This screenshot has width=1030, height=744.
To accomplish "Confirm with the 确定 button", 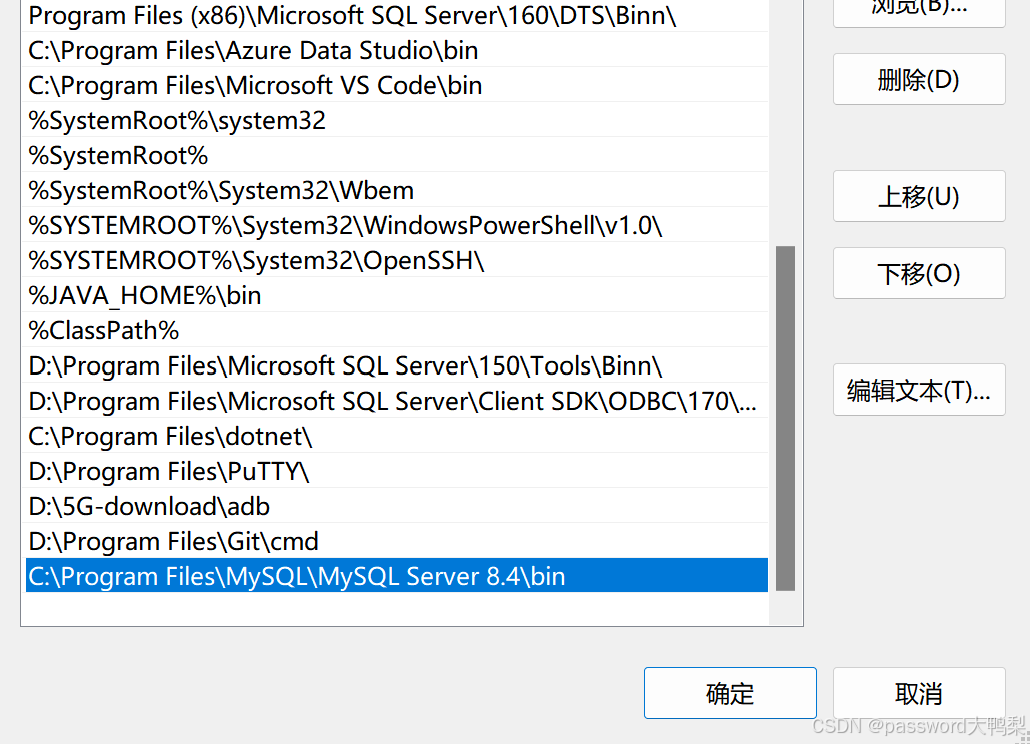I will [x=730, y=693].
